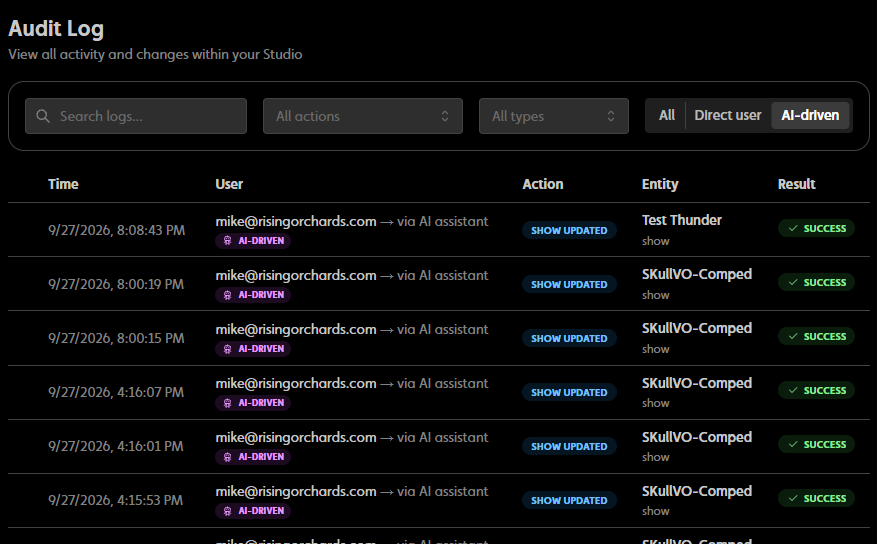Click SHOW UPDATED badge in 4:15:53 PM row
The width and height of the screenshot is (877, 544).
[569, 500]
